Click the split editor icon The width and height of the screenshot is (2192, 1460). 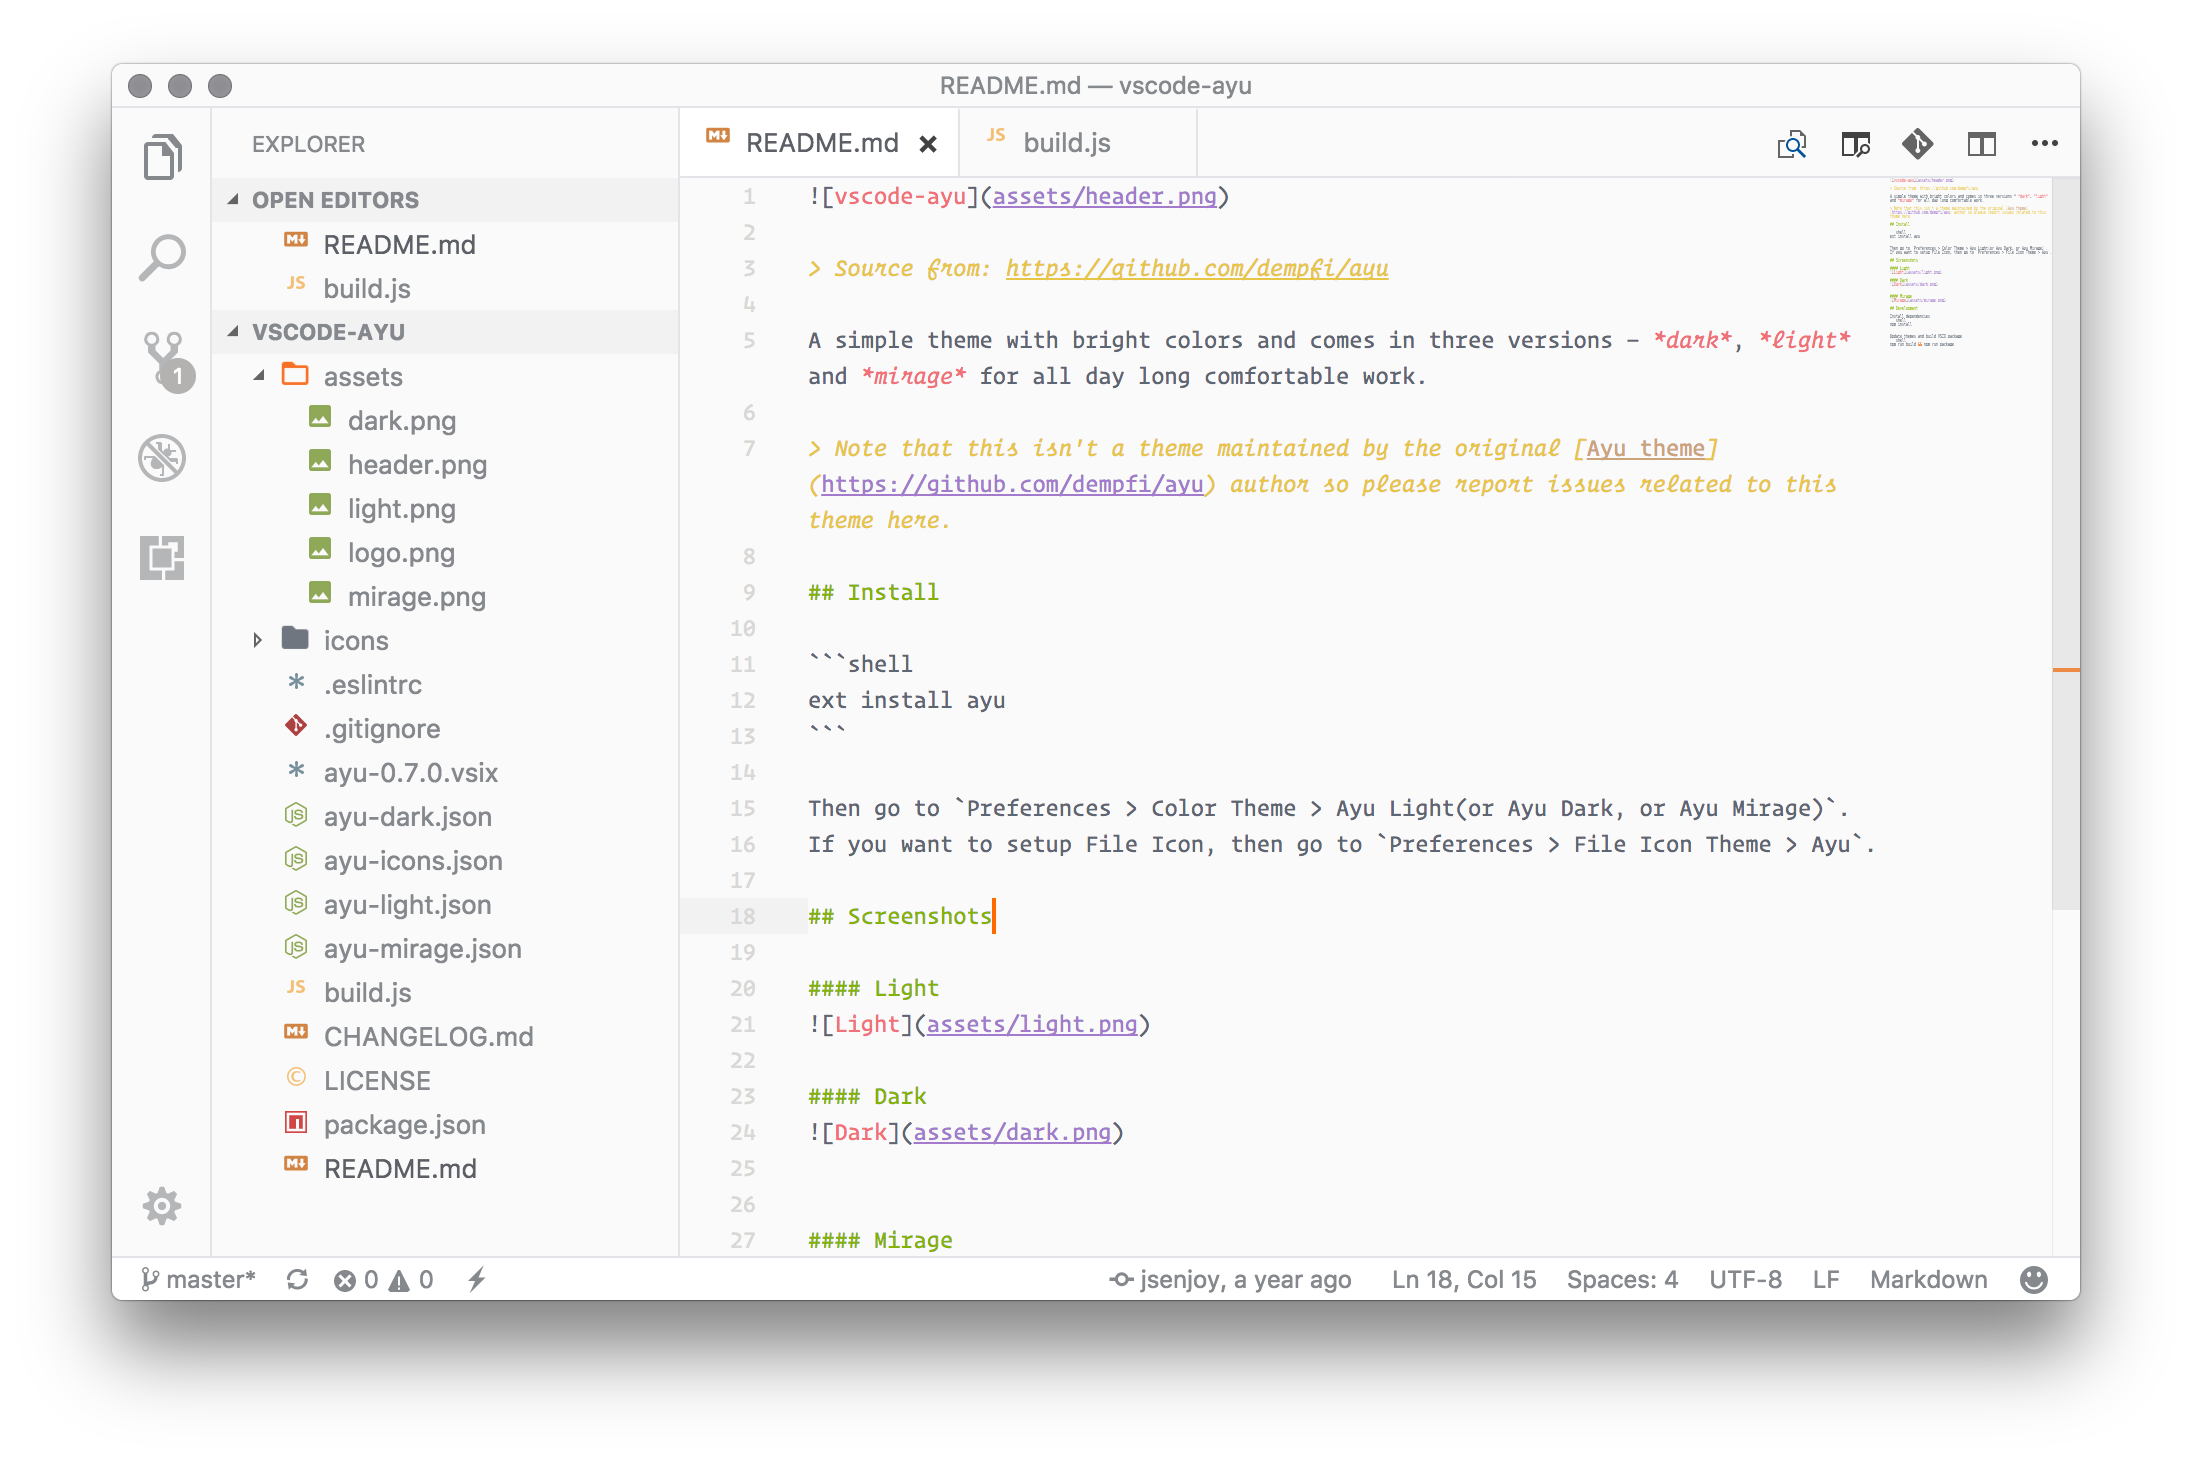point(1981,144)
